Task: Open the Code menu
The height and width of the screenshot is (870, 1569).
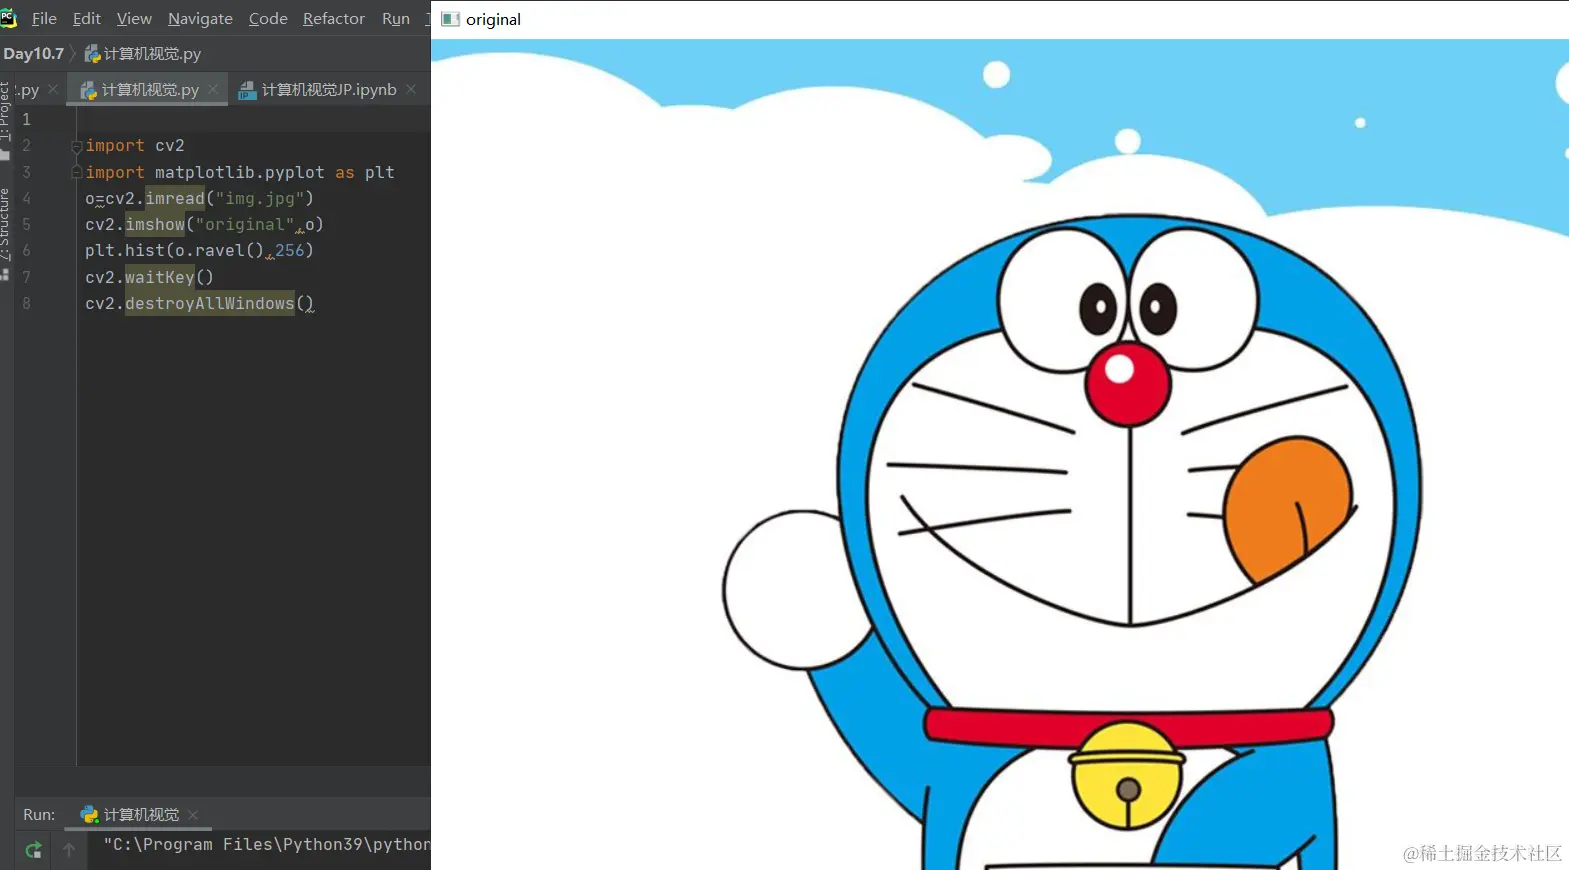Action: [x=268, y=19]
